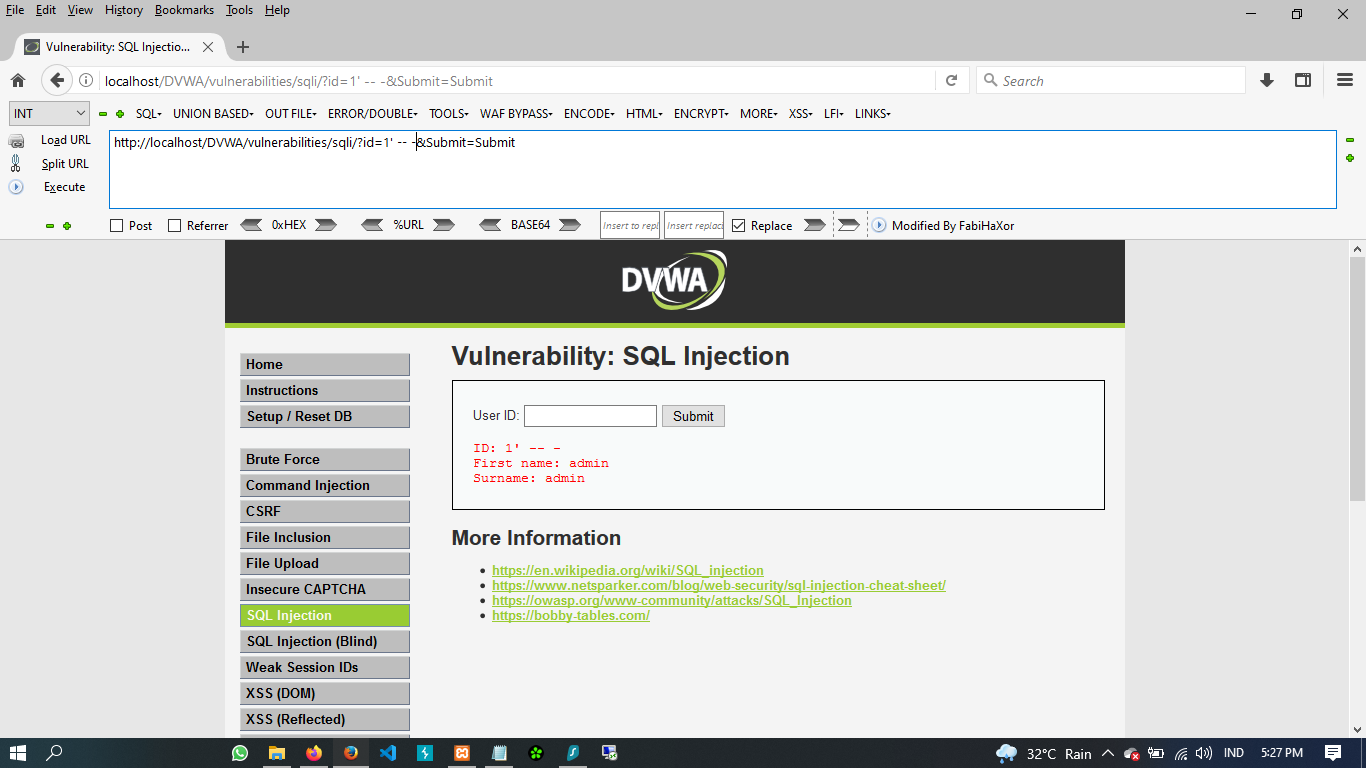Select the Vulnerability: SQL Injection tab
1366x768 pixels.
pyautogui.click(x=118, y=47)
